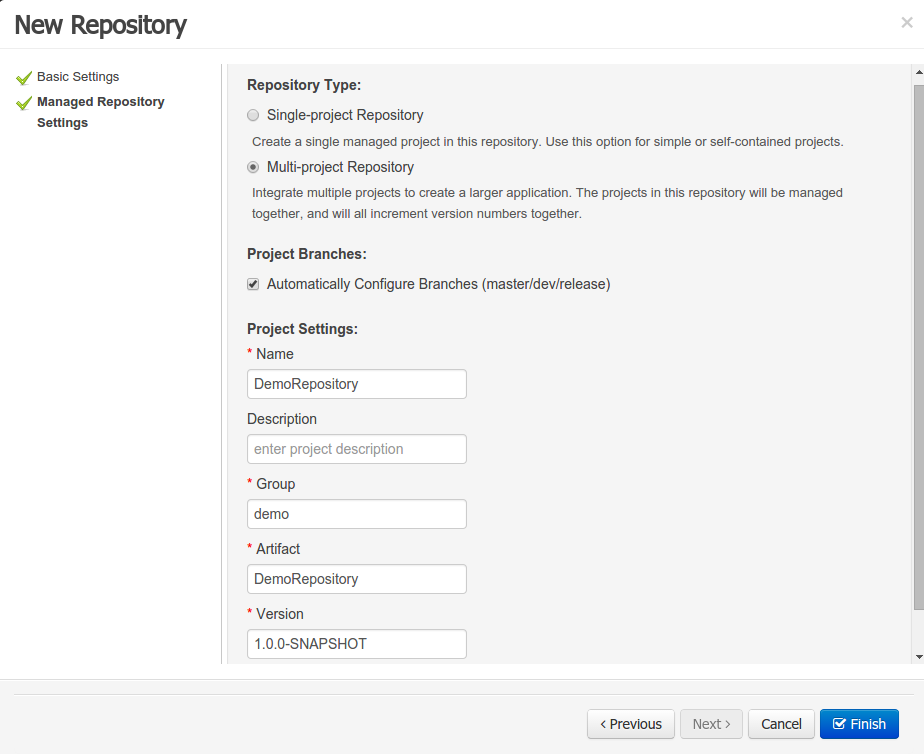The height and width of the screenshot is (754, 924).
Task: Click the scrollbar up arrow
Action: (x=918, y=73)
